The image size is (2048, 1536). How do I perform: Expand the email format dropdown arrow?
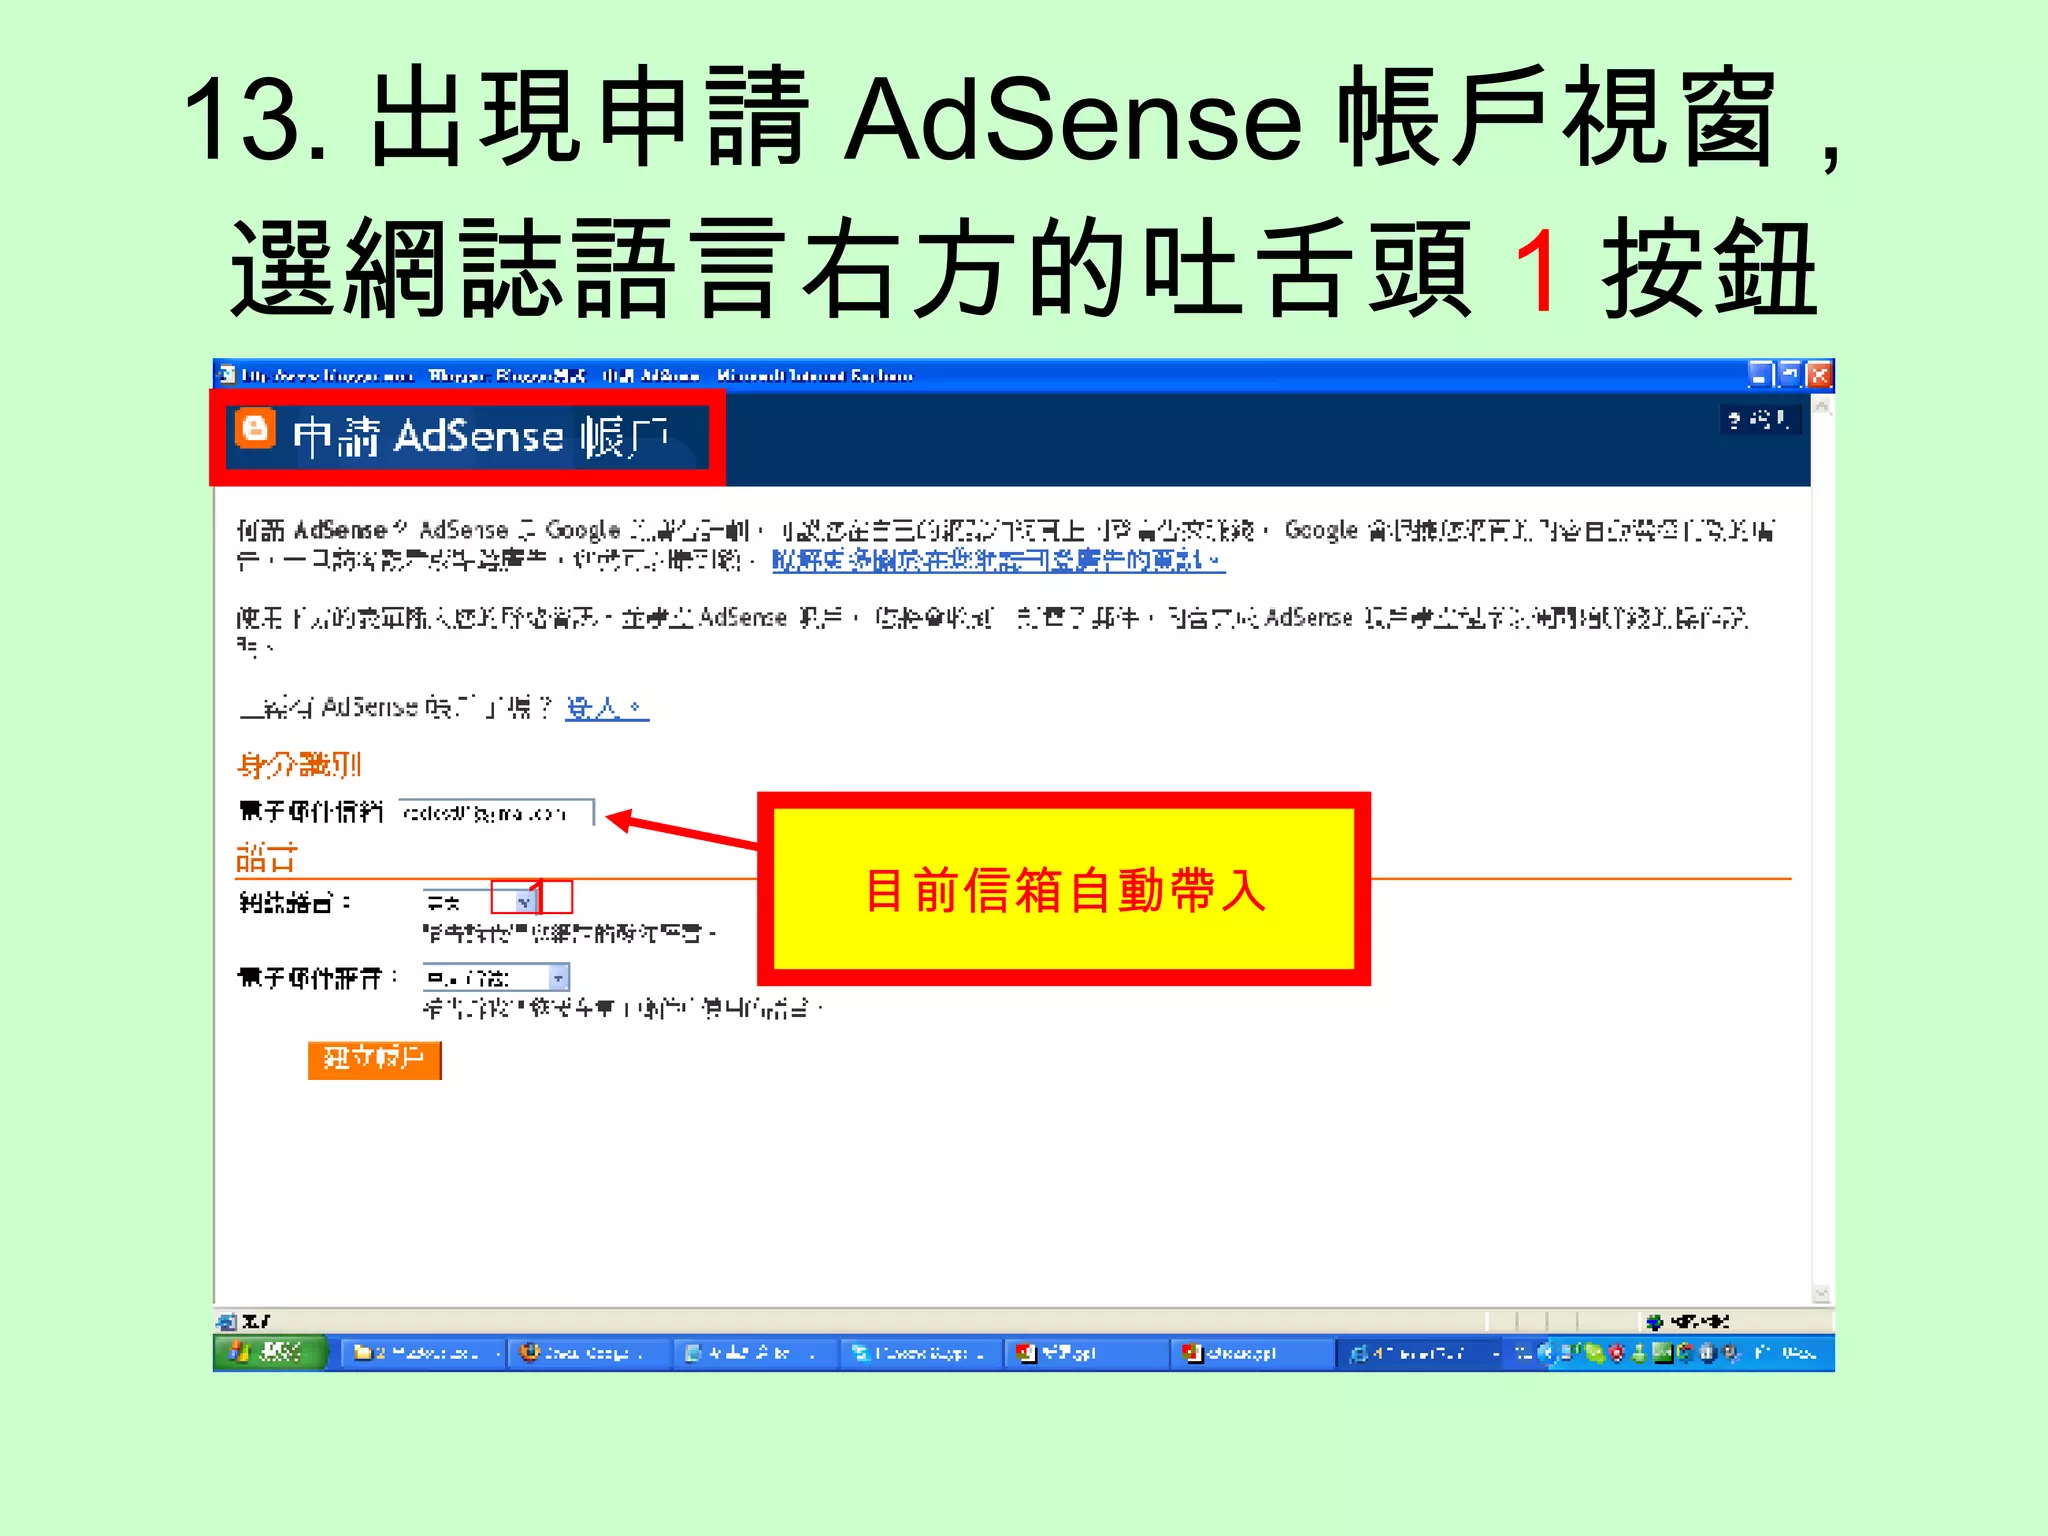pos(559,977)
